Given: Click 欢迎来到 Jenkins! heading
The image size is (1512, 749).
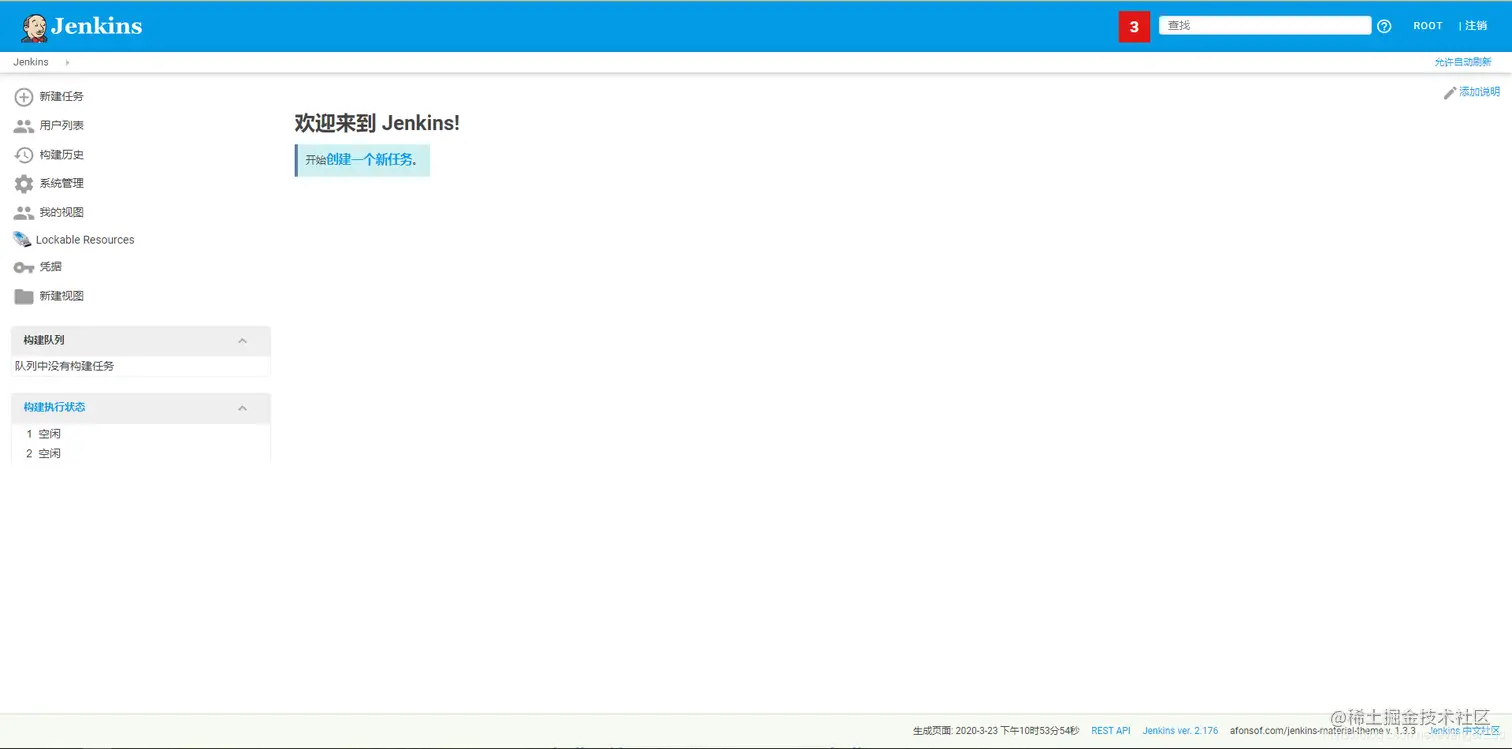Looking at the screenshot, I should click(377, 123).
